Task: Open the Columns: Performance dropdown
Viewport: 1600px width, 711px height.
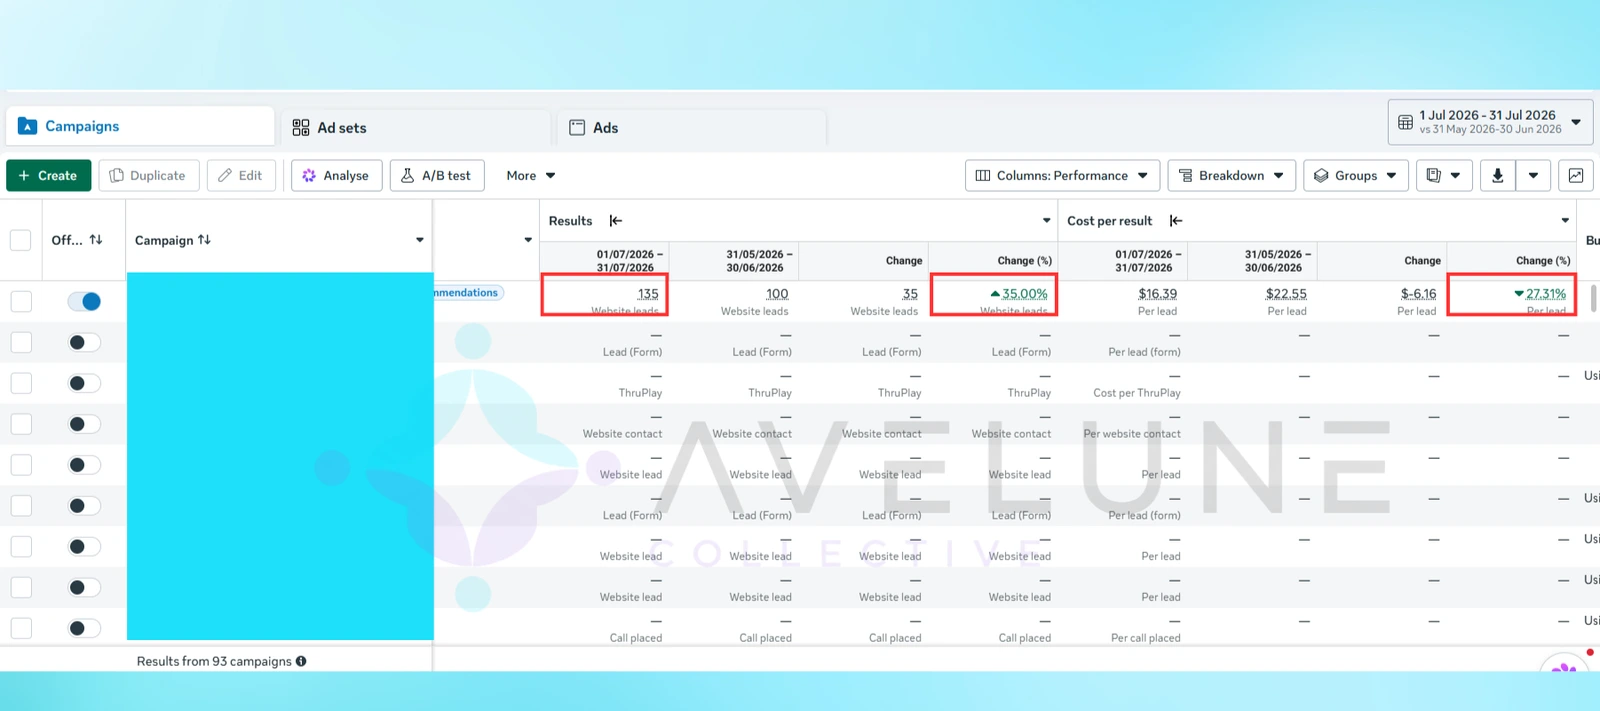Action: pos(1062,175)
